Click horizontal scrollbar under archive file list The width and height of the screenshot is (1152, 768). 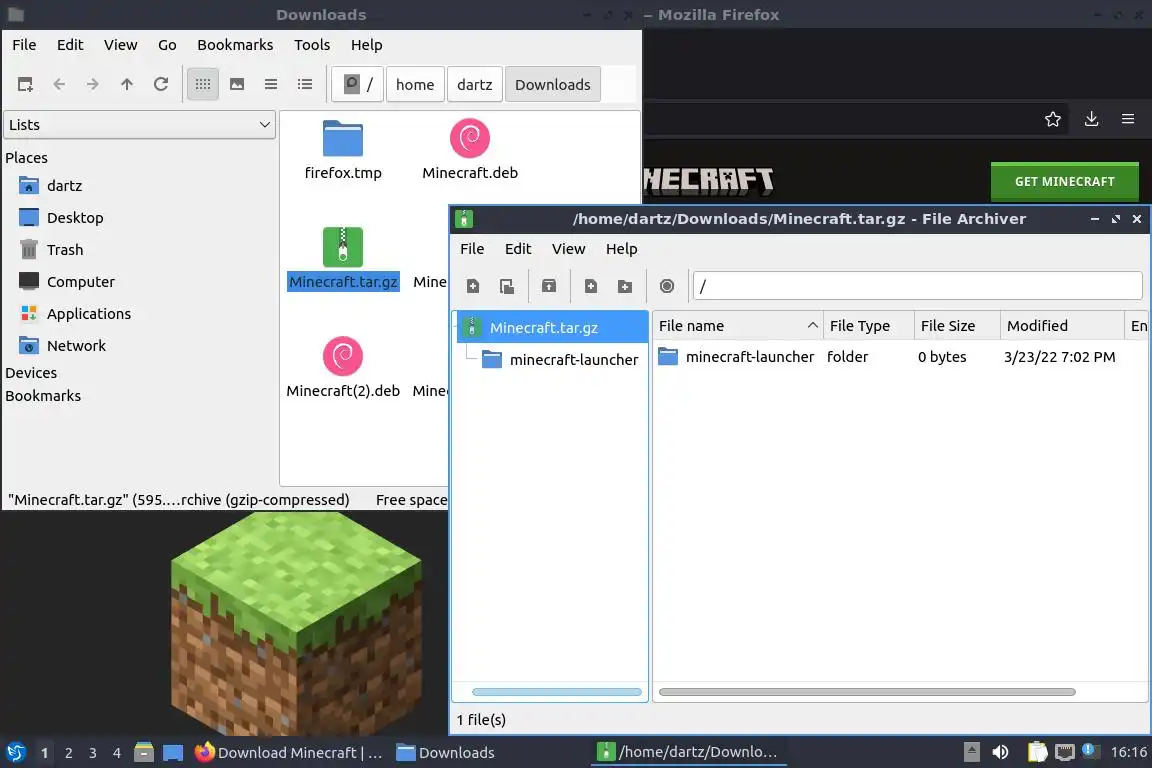click(867, 692)
